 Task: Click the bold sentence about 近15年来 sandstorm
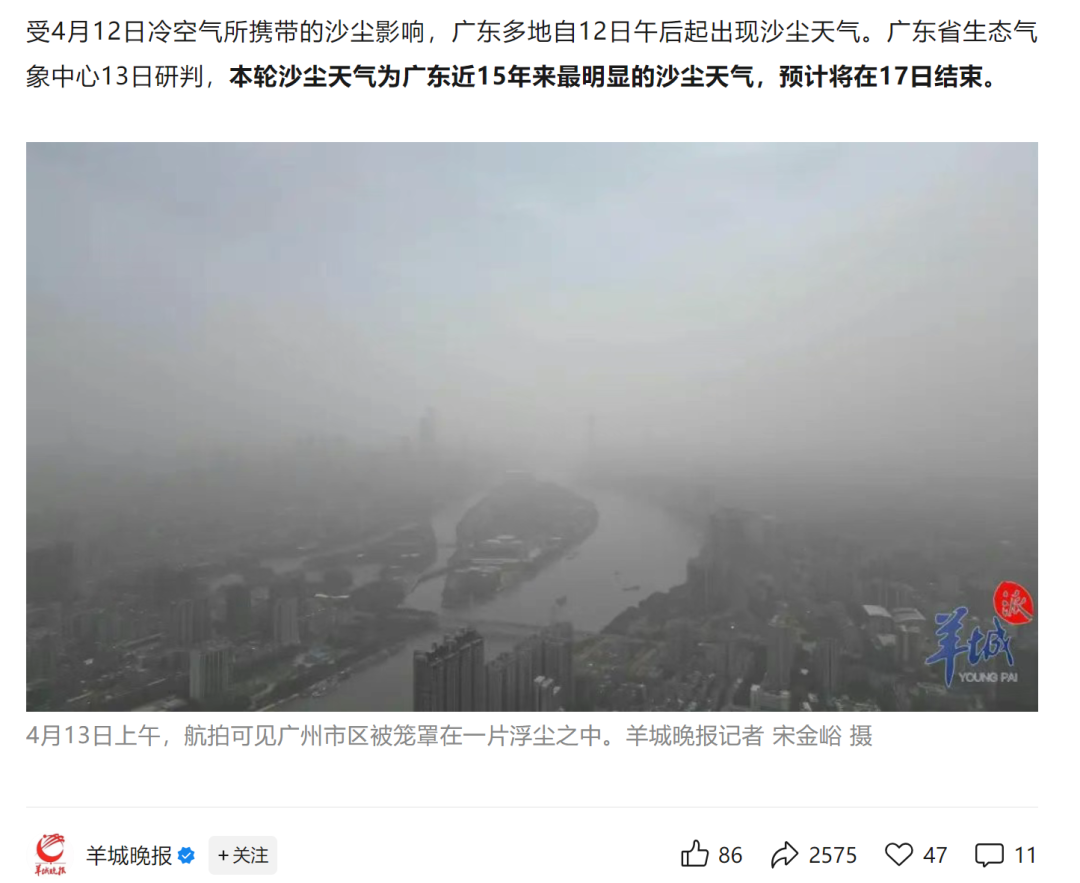tap(613, 77)
